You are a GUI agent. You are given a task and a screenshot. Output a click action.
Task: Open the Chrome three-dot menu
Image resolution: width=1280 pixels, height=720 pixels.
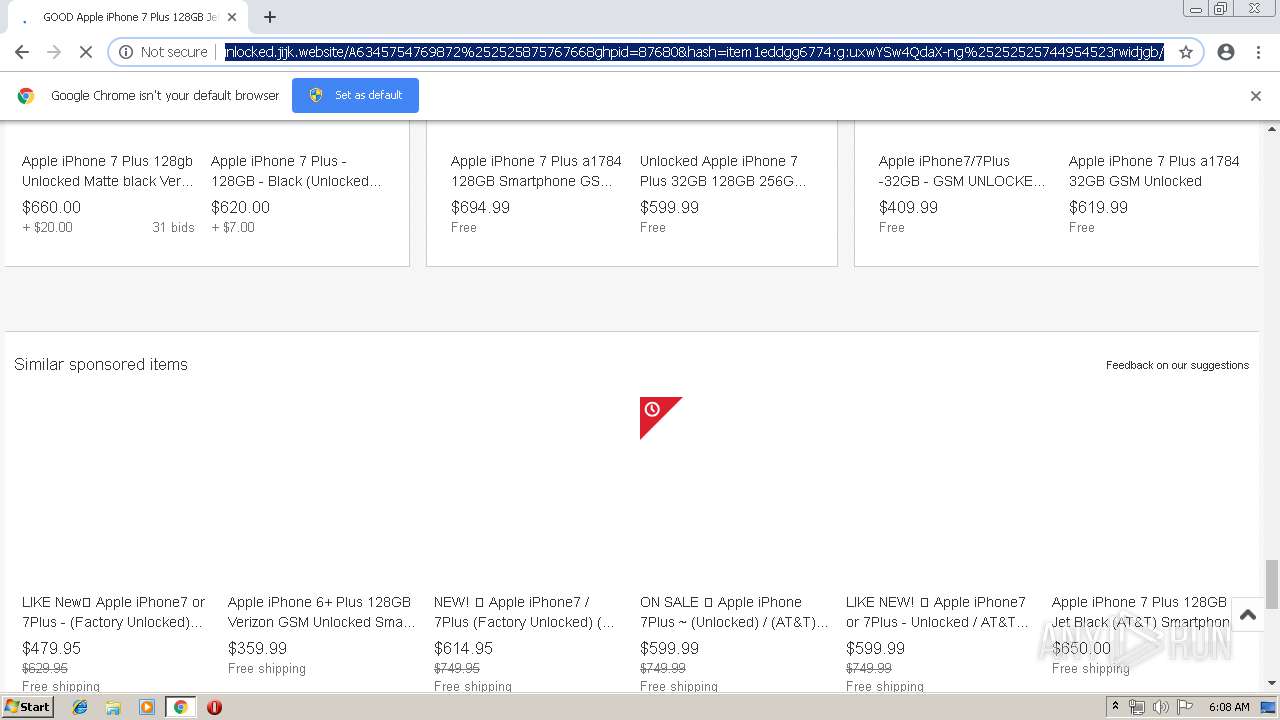point(1258,52)
